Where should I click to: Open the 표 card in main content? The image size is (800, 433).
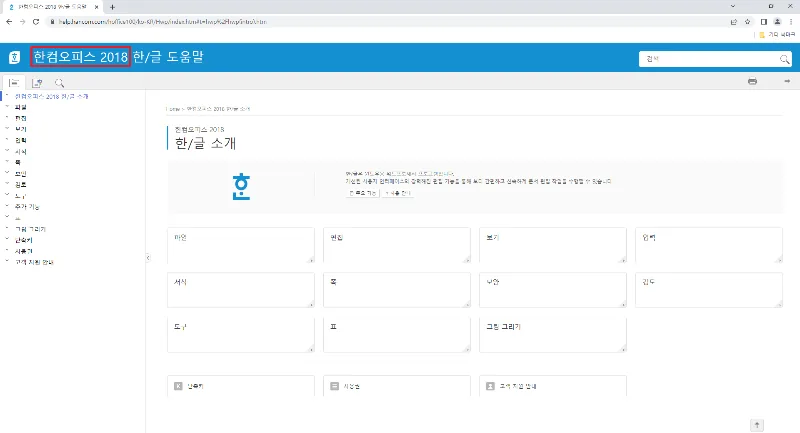(397, 335)
